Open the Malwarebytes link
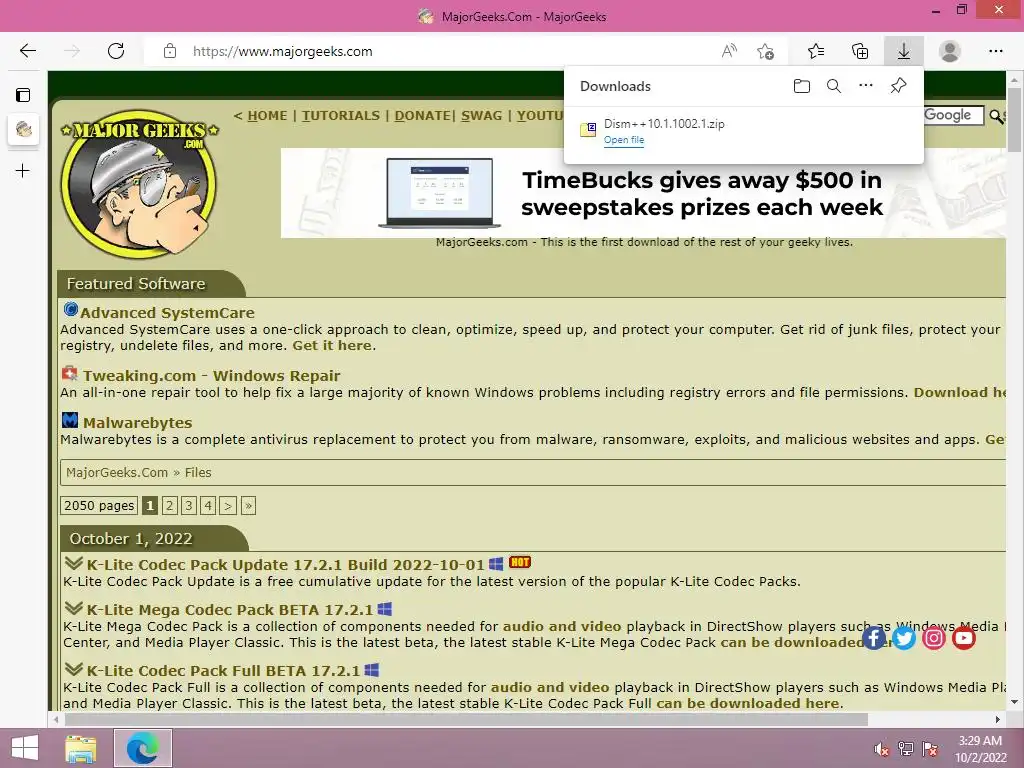Image resolution: width=1024 pixels, height=768 pixels. click(137, 423)
